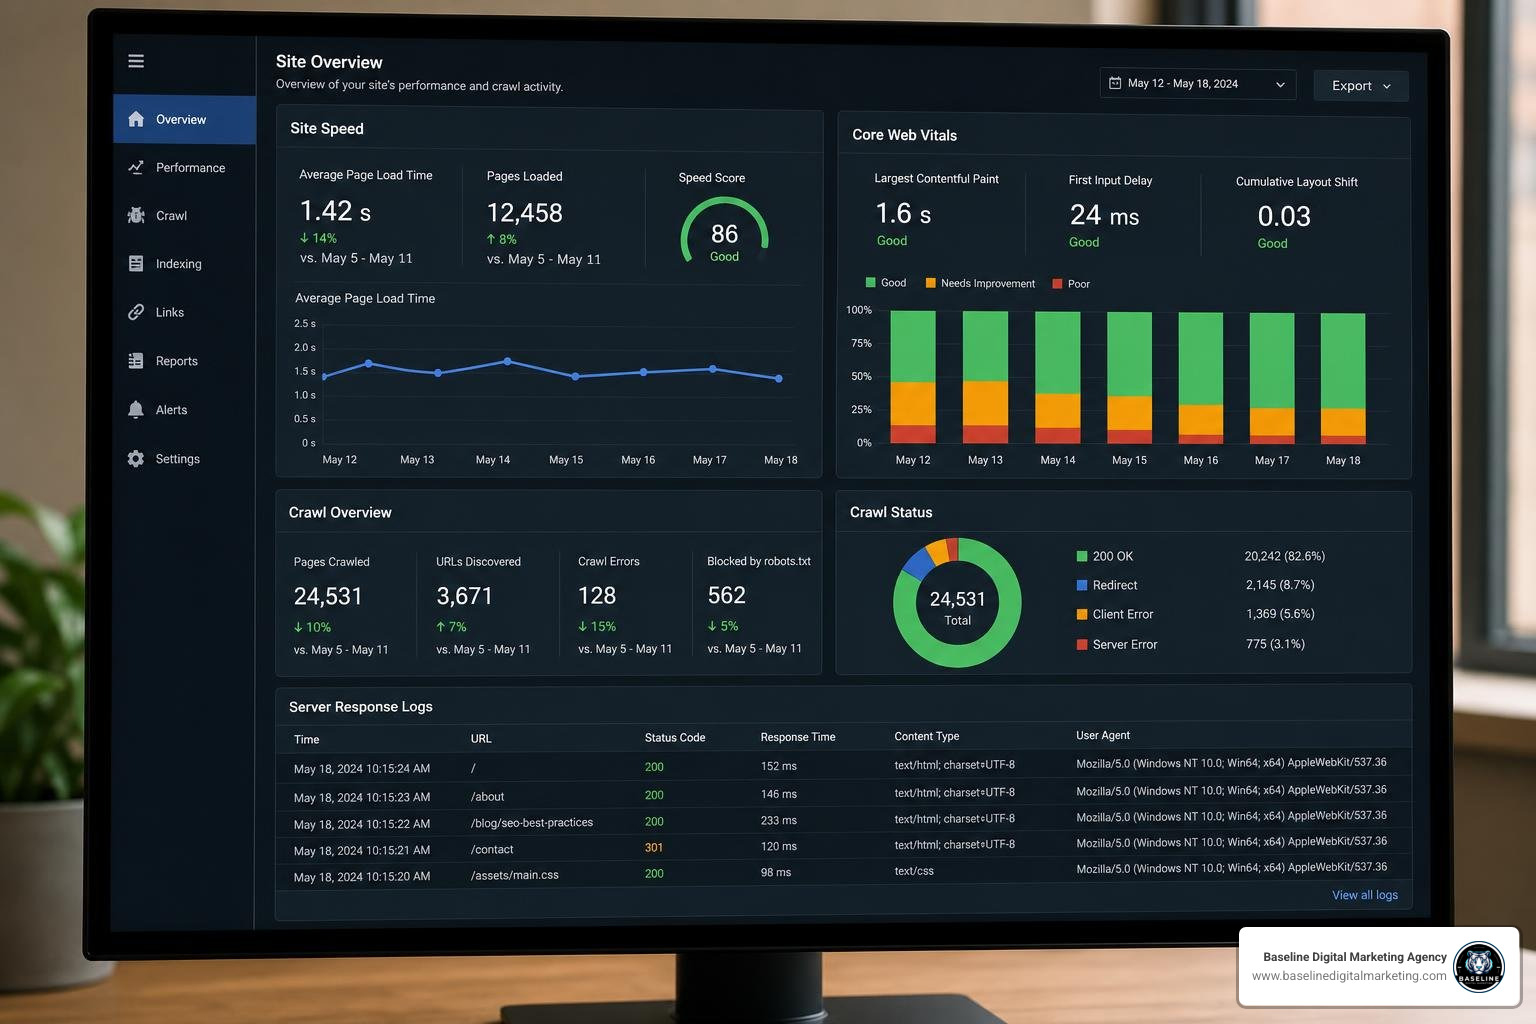
Task: Navigate to Links in sidebar
Action: pos(184,312)
